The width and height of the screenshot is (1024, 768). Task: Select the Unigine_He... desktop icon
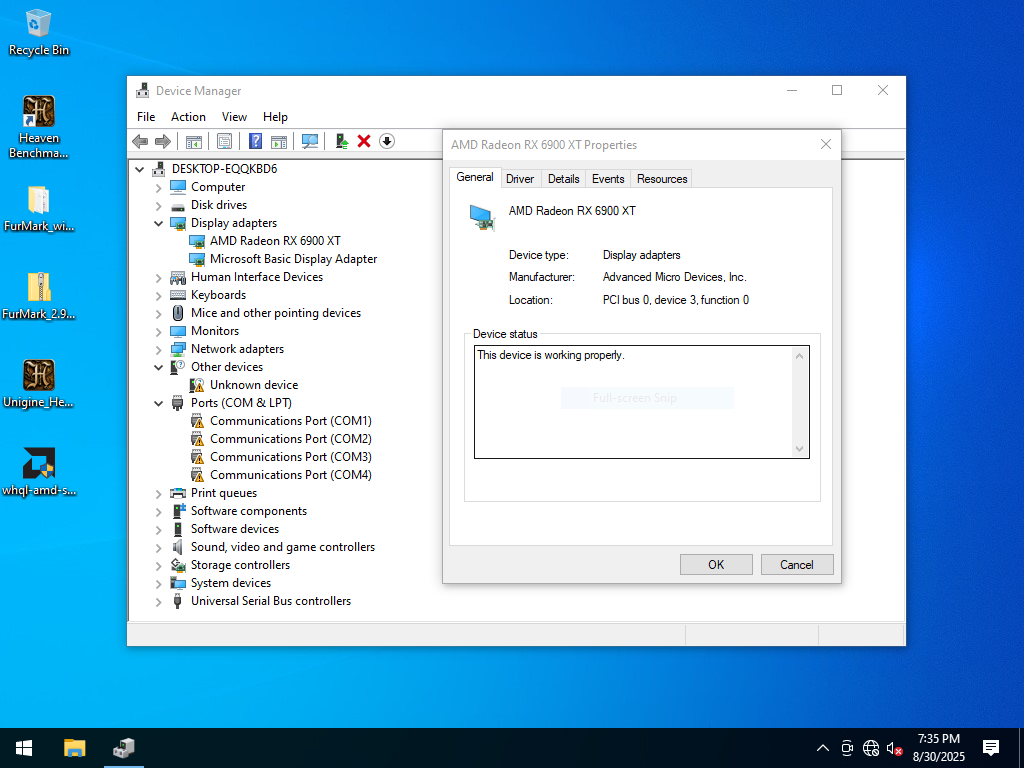[39, 384]
